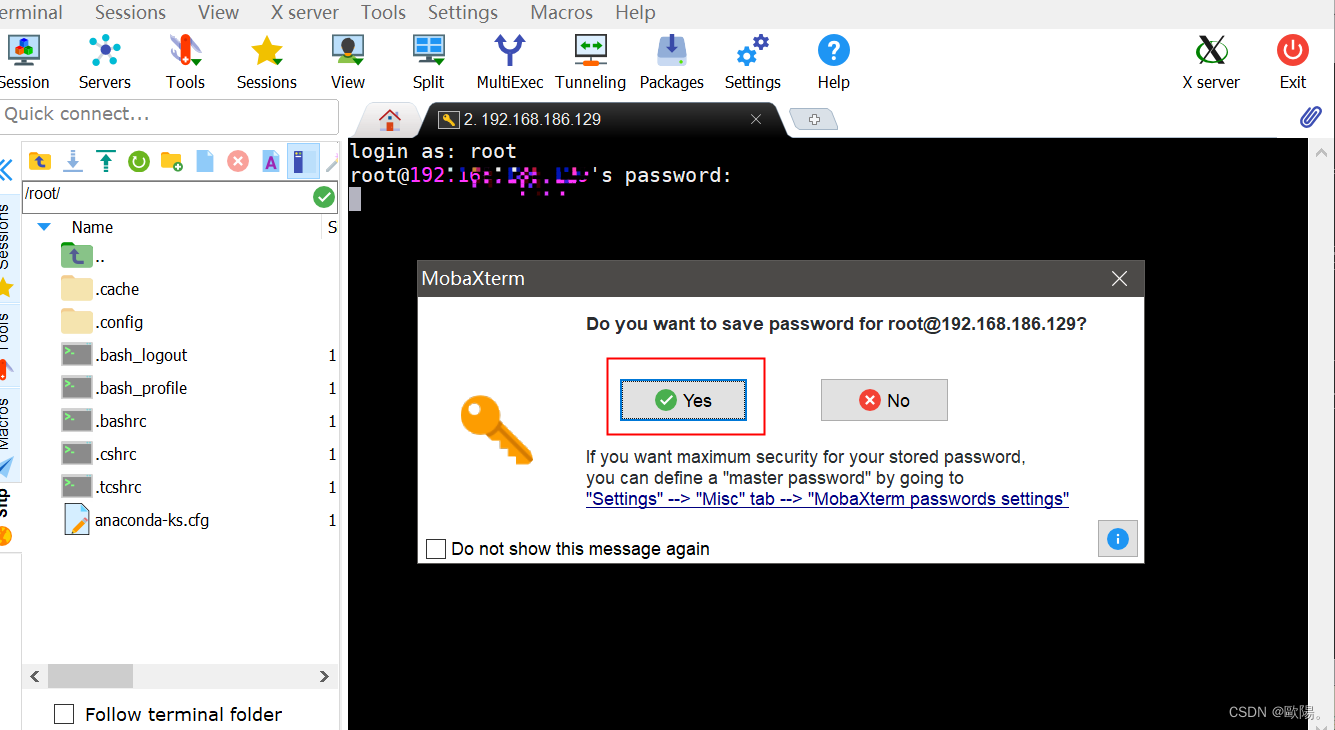Create a new folder in SFTP panel

pyautogui.click(x=172, y=160)
